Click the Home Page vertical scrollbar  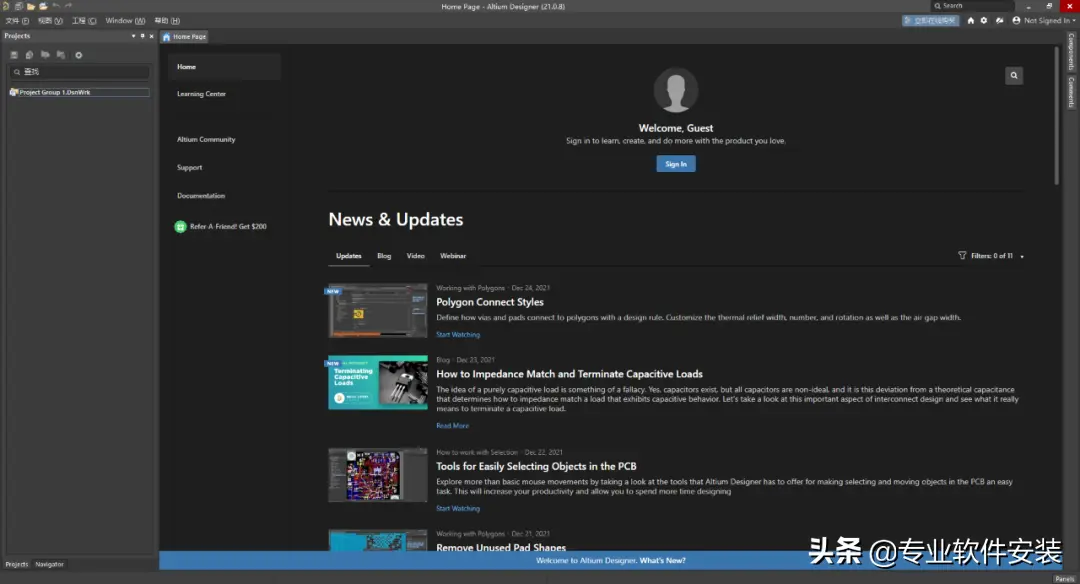point(1057,116)
